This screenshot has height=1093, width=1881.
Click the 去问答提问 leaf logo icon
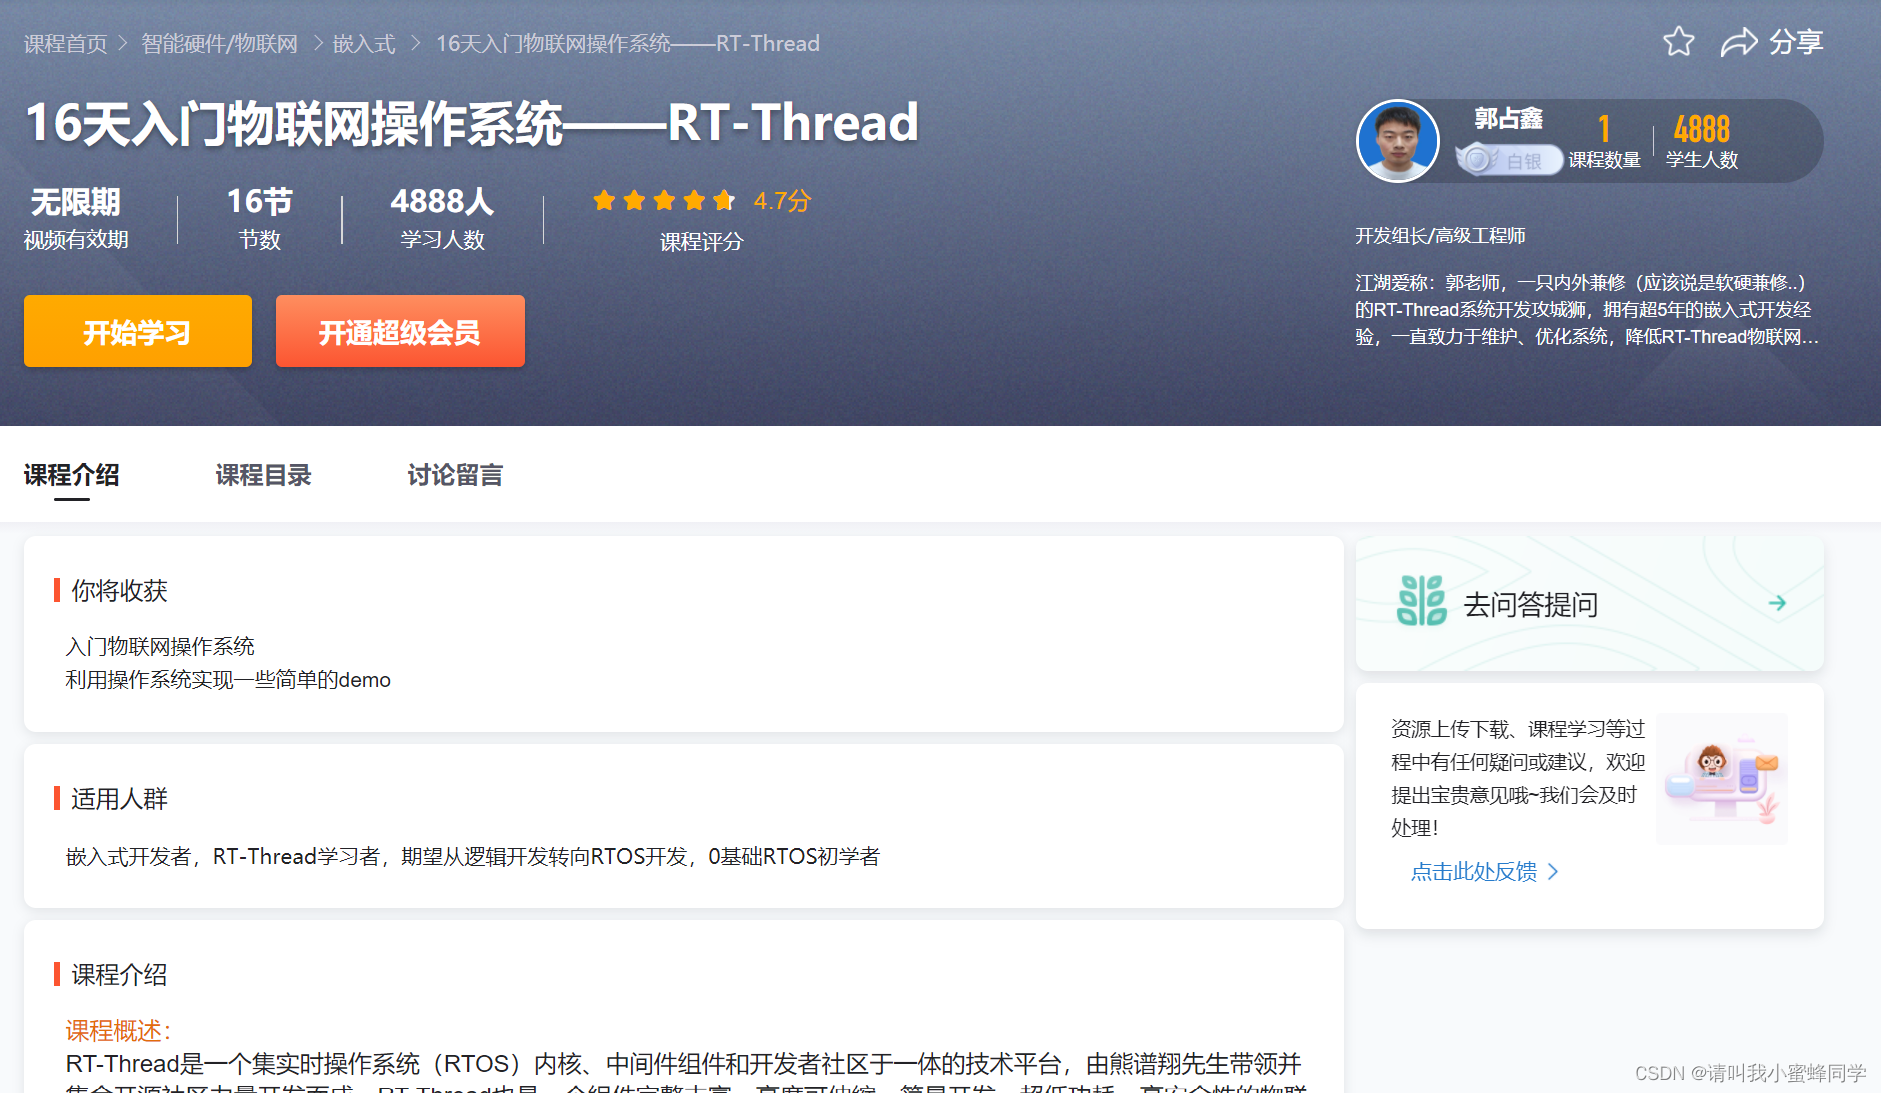(x=1421, y=602)
